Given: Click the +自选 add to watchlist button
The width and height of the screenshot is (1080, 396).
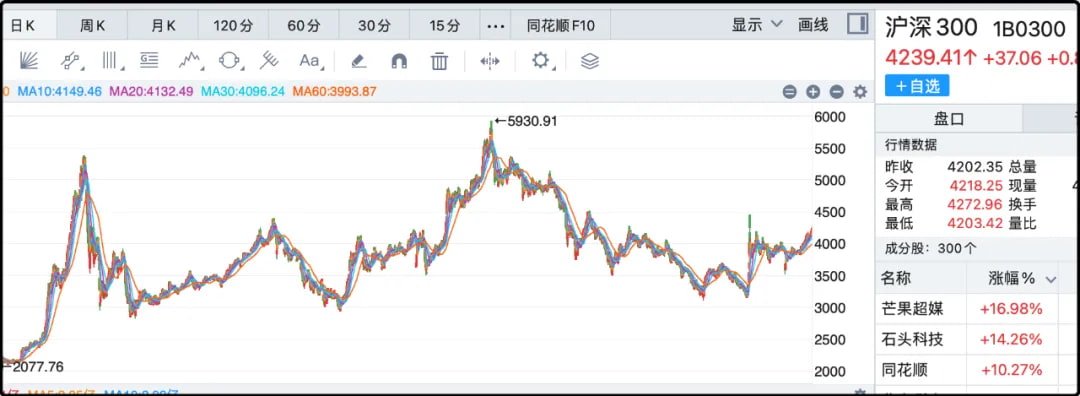Looking at the screenshot, I should point(917,85).
